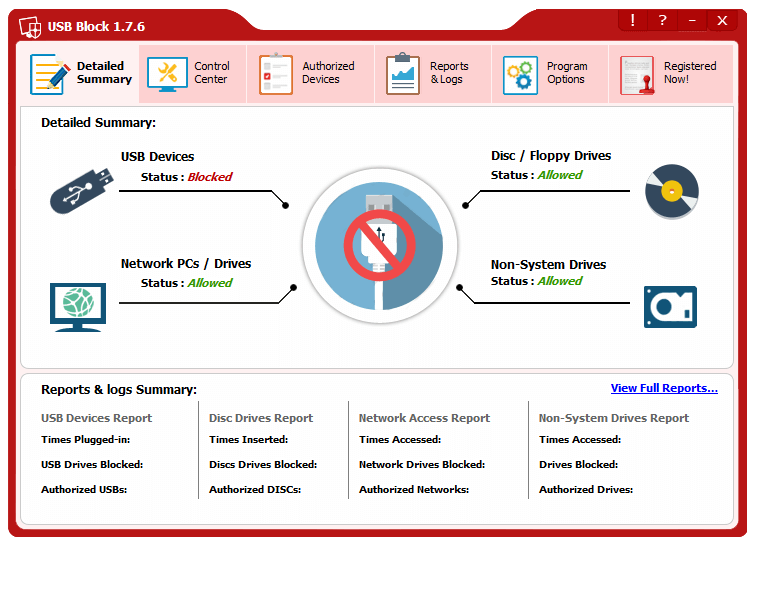Click the 'Network Drives Blocked:' label
The height and width of the screenshot is (589, 776).
[422, 464]
